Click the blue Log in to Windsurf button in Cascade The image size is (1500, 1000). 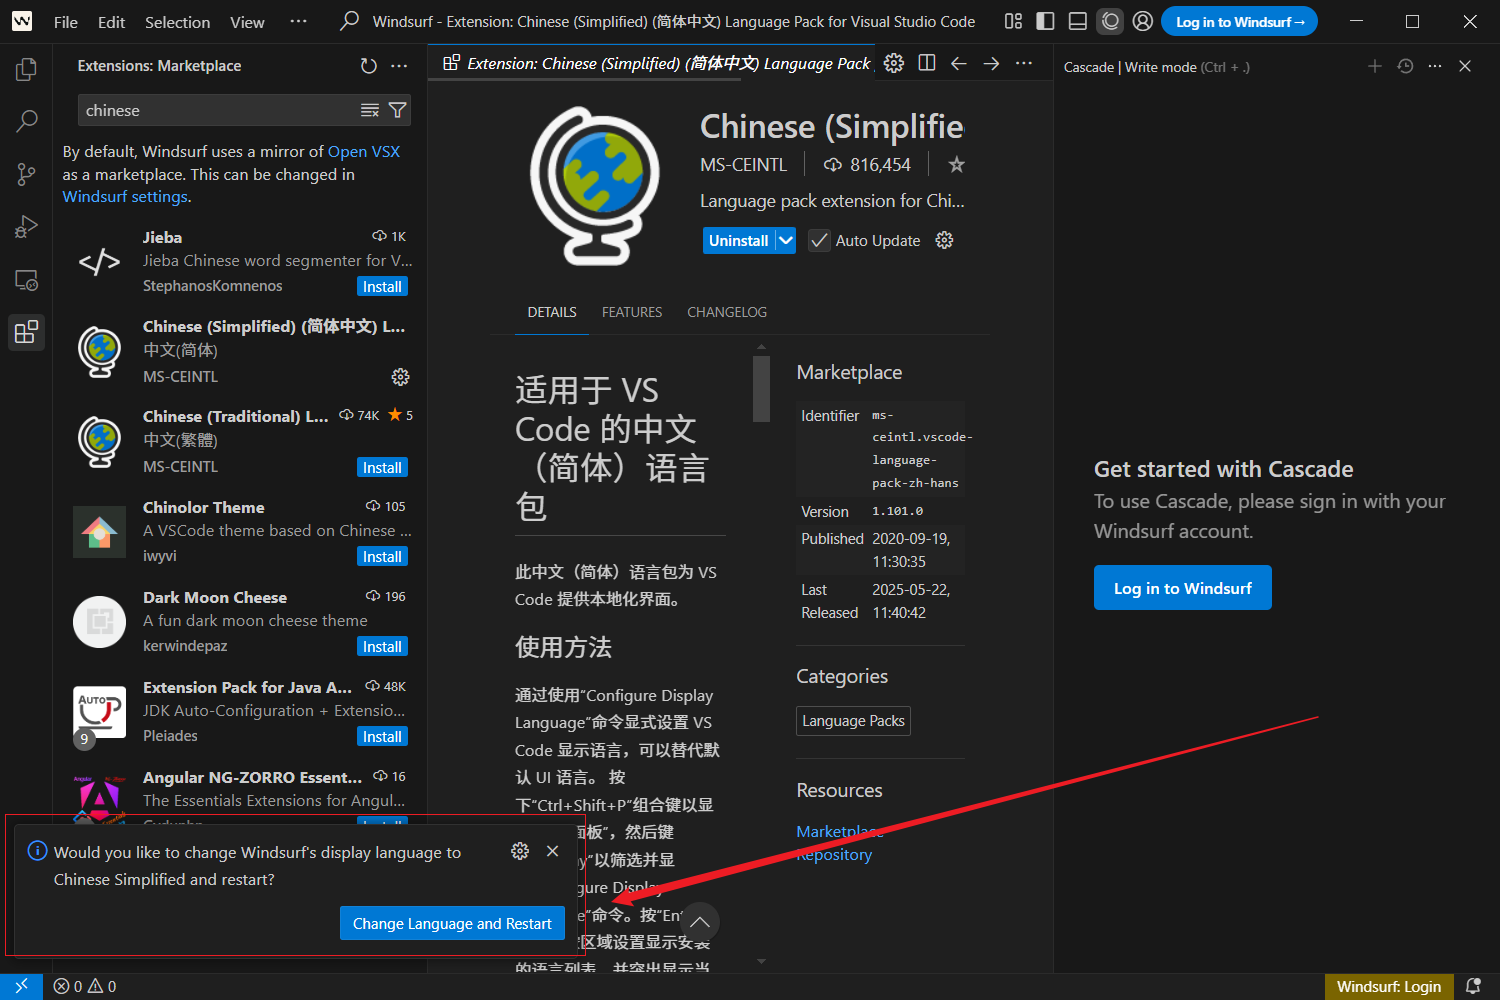tap(1182, 588)
